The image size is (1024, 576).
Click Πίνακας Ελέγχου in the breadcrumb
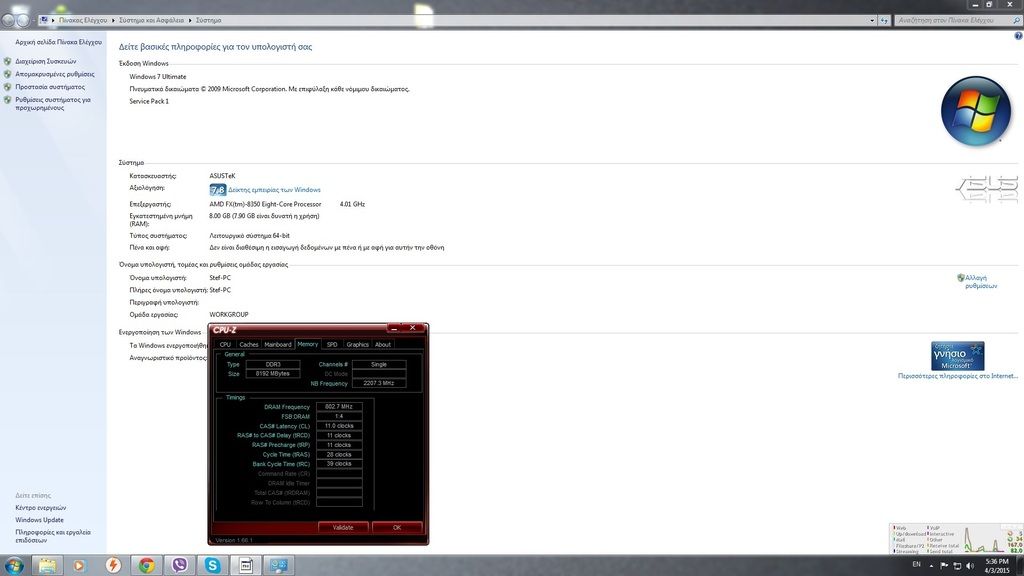tap(82, 20)
